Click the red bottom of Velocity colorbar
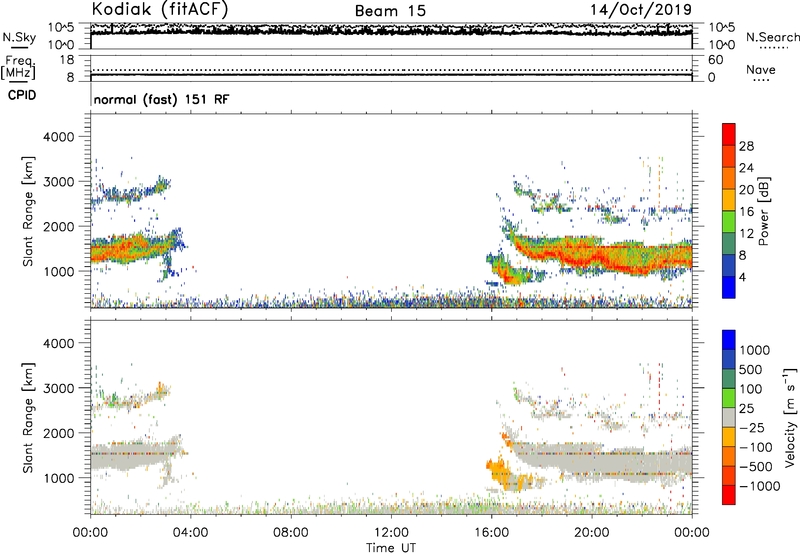 click(729, 495)
